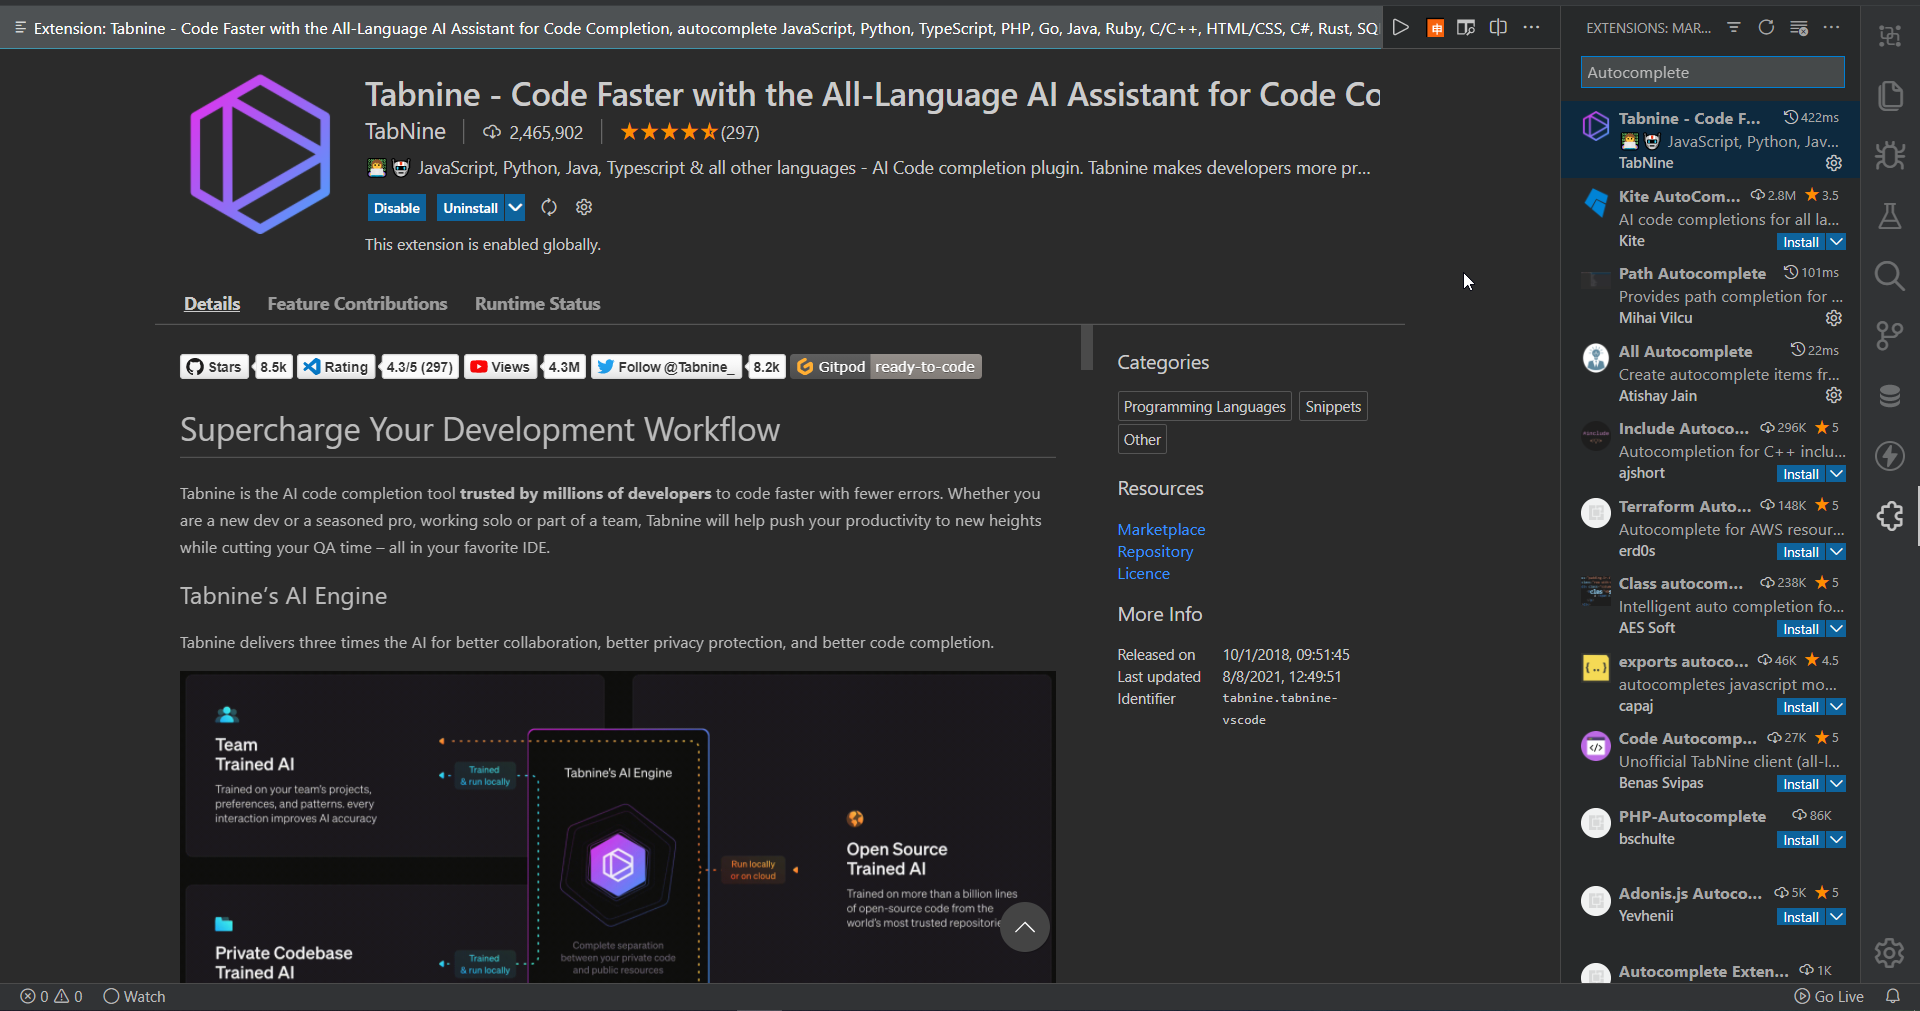Open the Source Control view

(x=1891, y=335)
